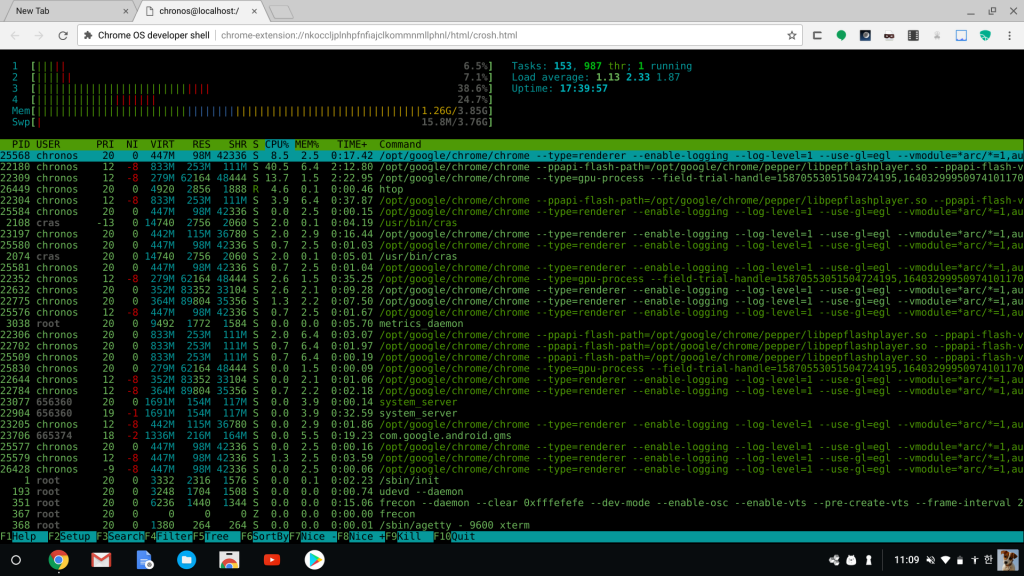Open Google Docs shelf icon

coord(143,560)
